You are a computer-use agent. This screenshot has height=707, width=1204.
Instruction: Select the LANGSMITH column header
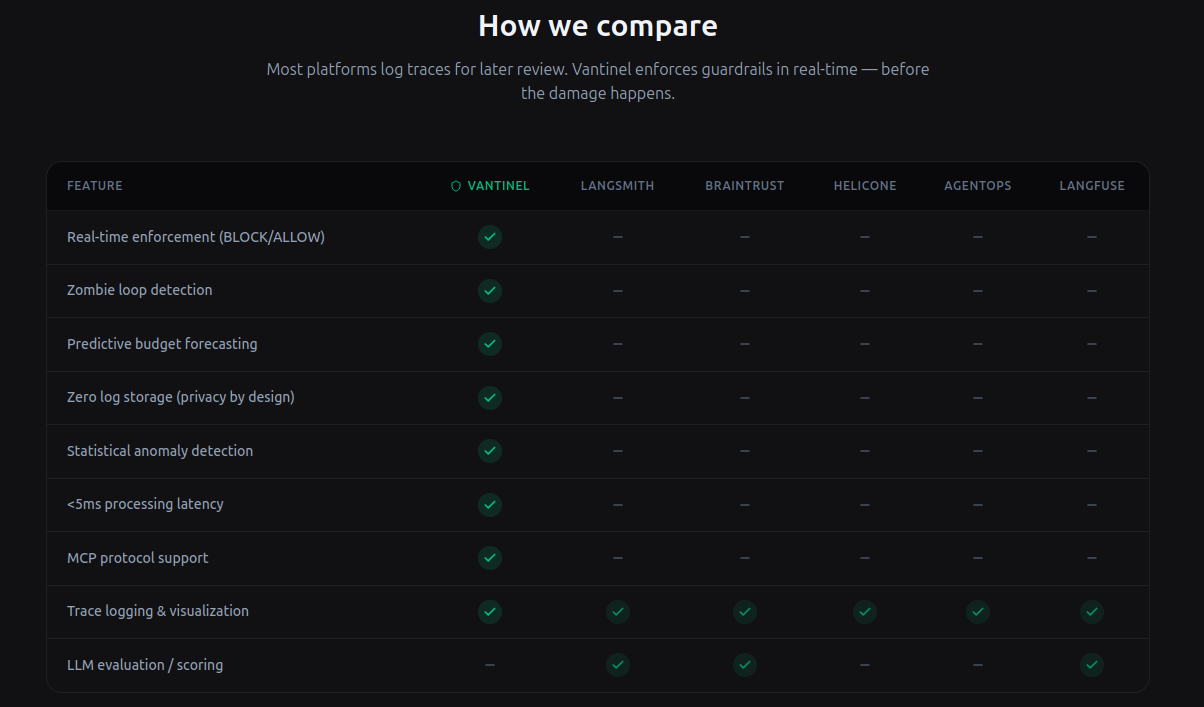pyautogui.click(x=618, y=186)
